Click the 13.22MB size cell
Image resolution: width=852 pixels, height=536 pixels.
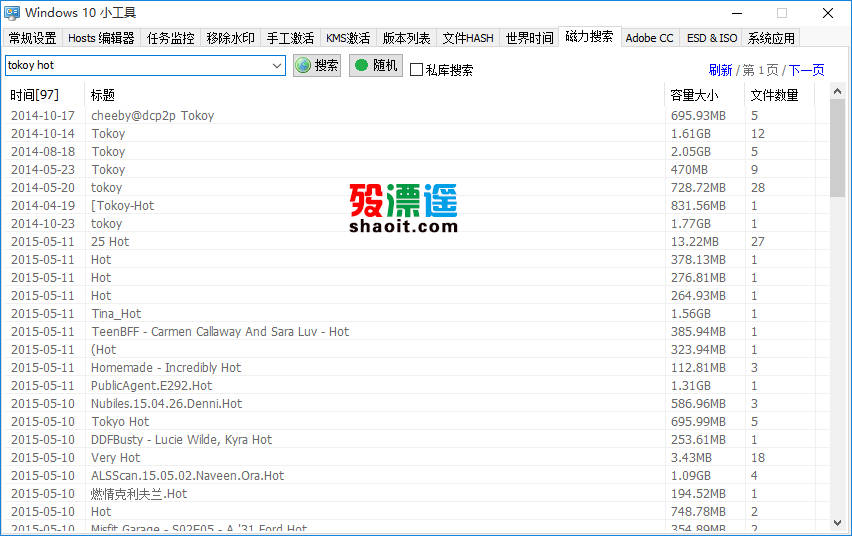[694, 241]
